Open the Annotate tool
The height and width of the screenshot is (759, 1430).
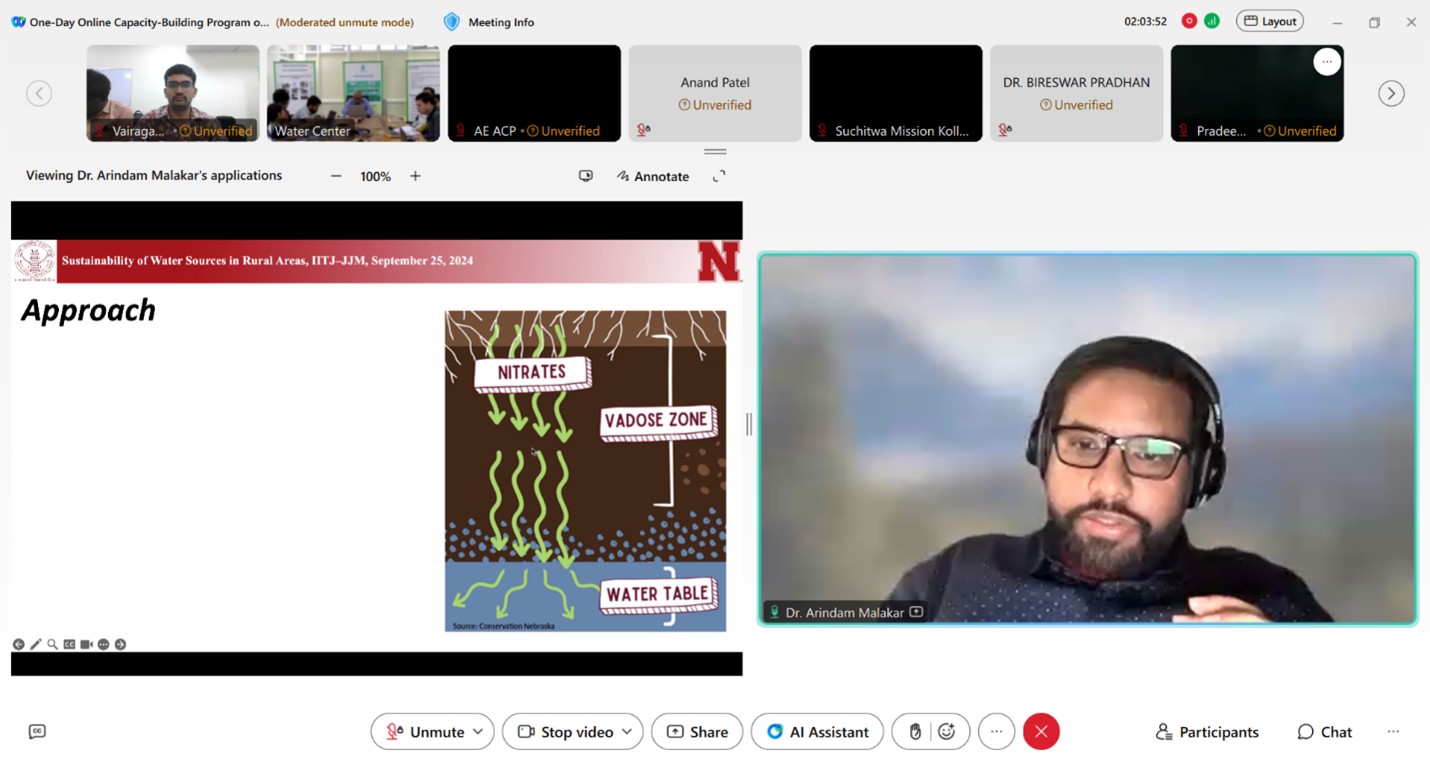tap(653, 176)
